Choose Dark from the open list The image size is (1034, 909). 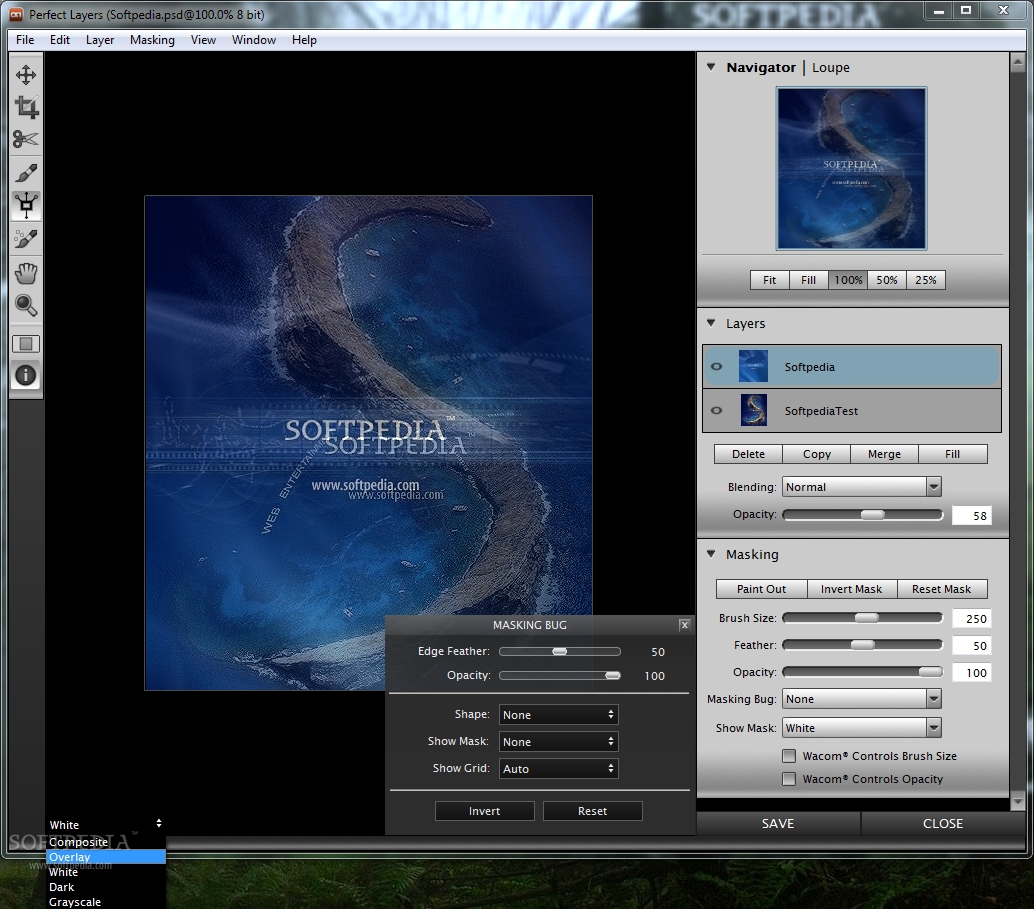(106, 887)
